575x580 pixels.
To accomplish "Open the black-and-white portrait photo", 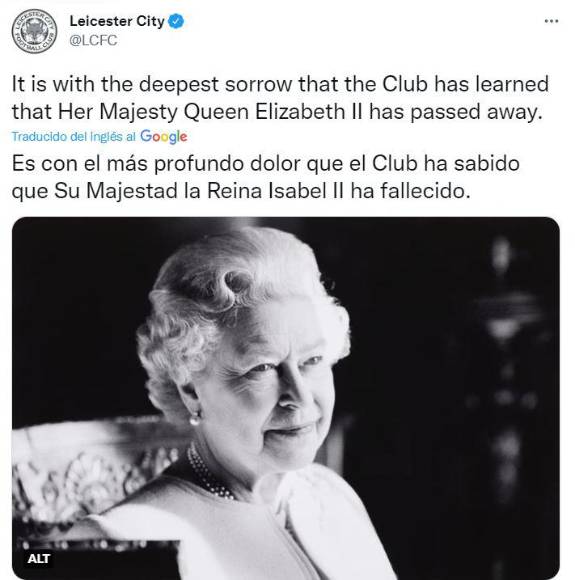I will point(286,398).
